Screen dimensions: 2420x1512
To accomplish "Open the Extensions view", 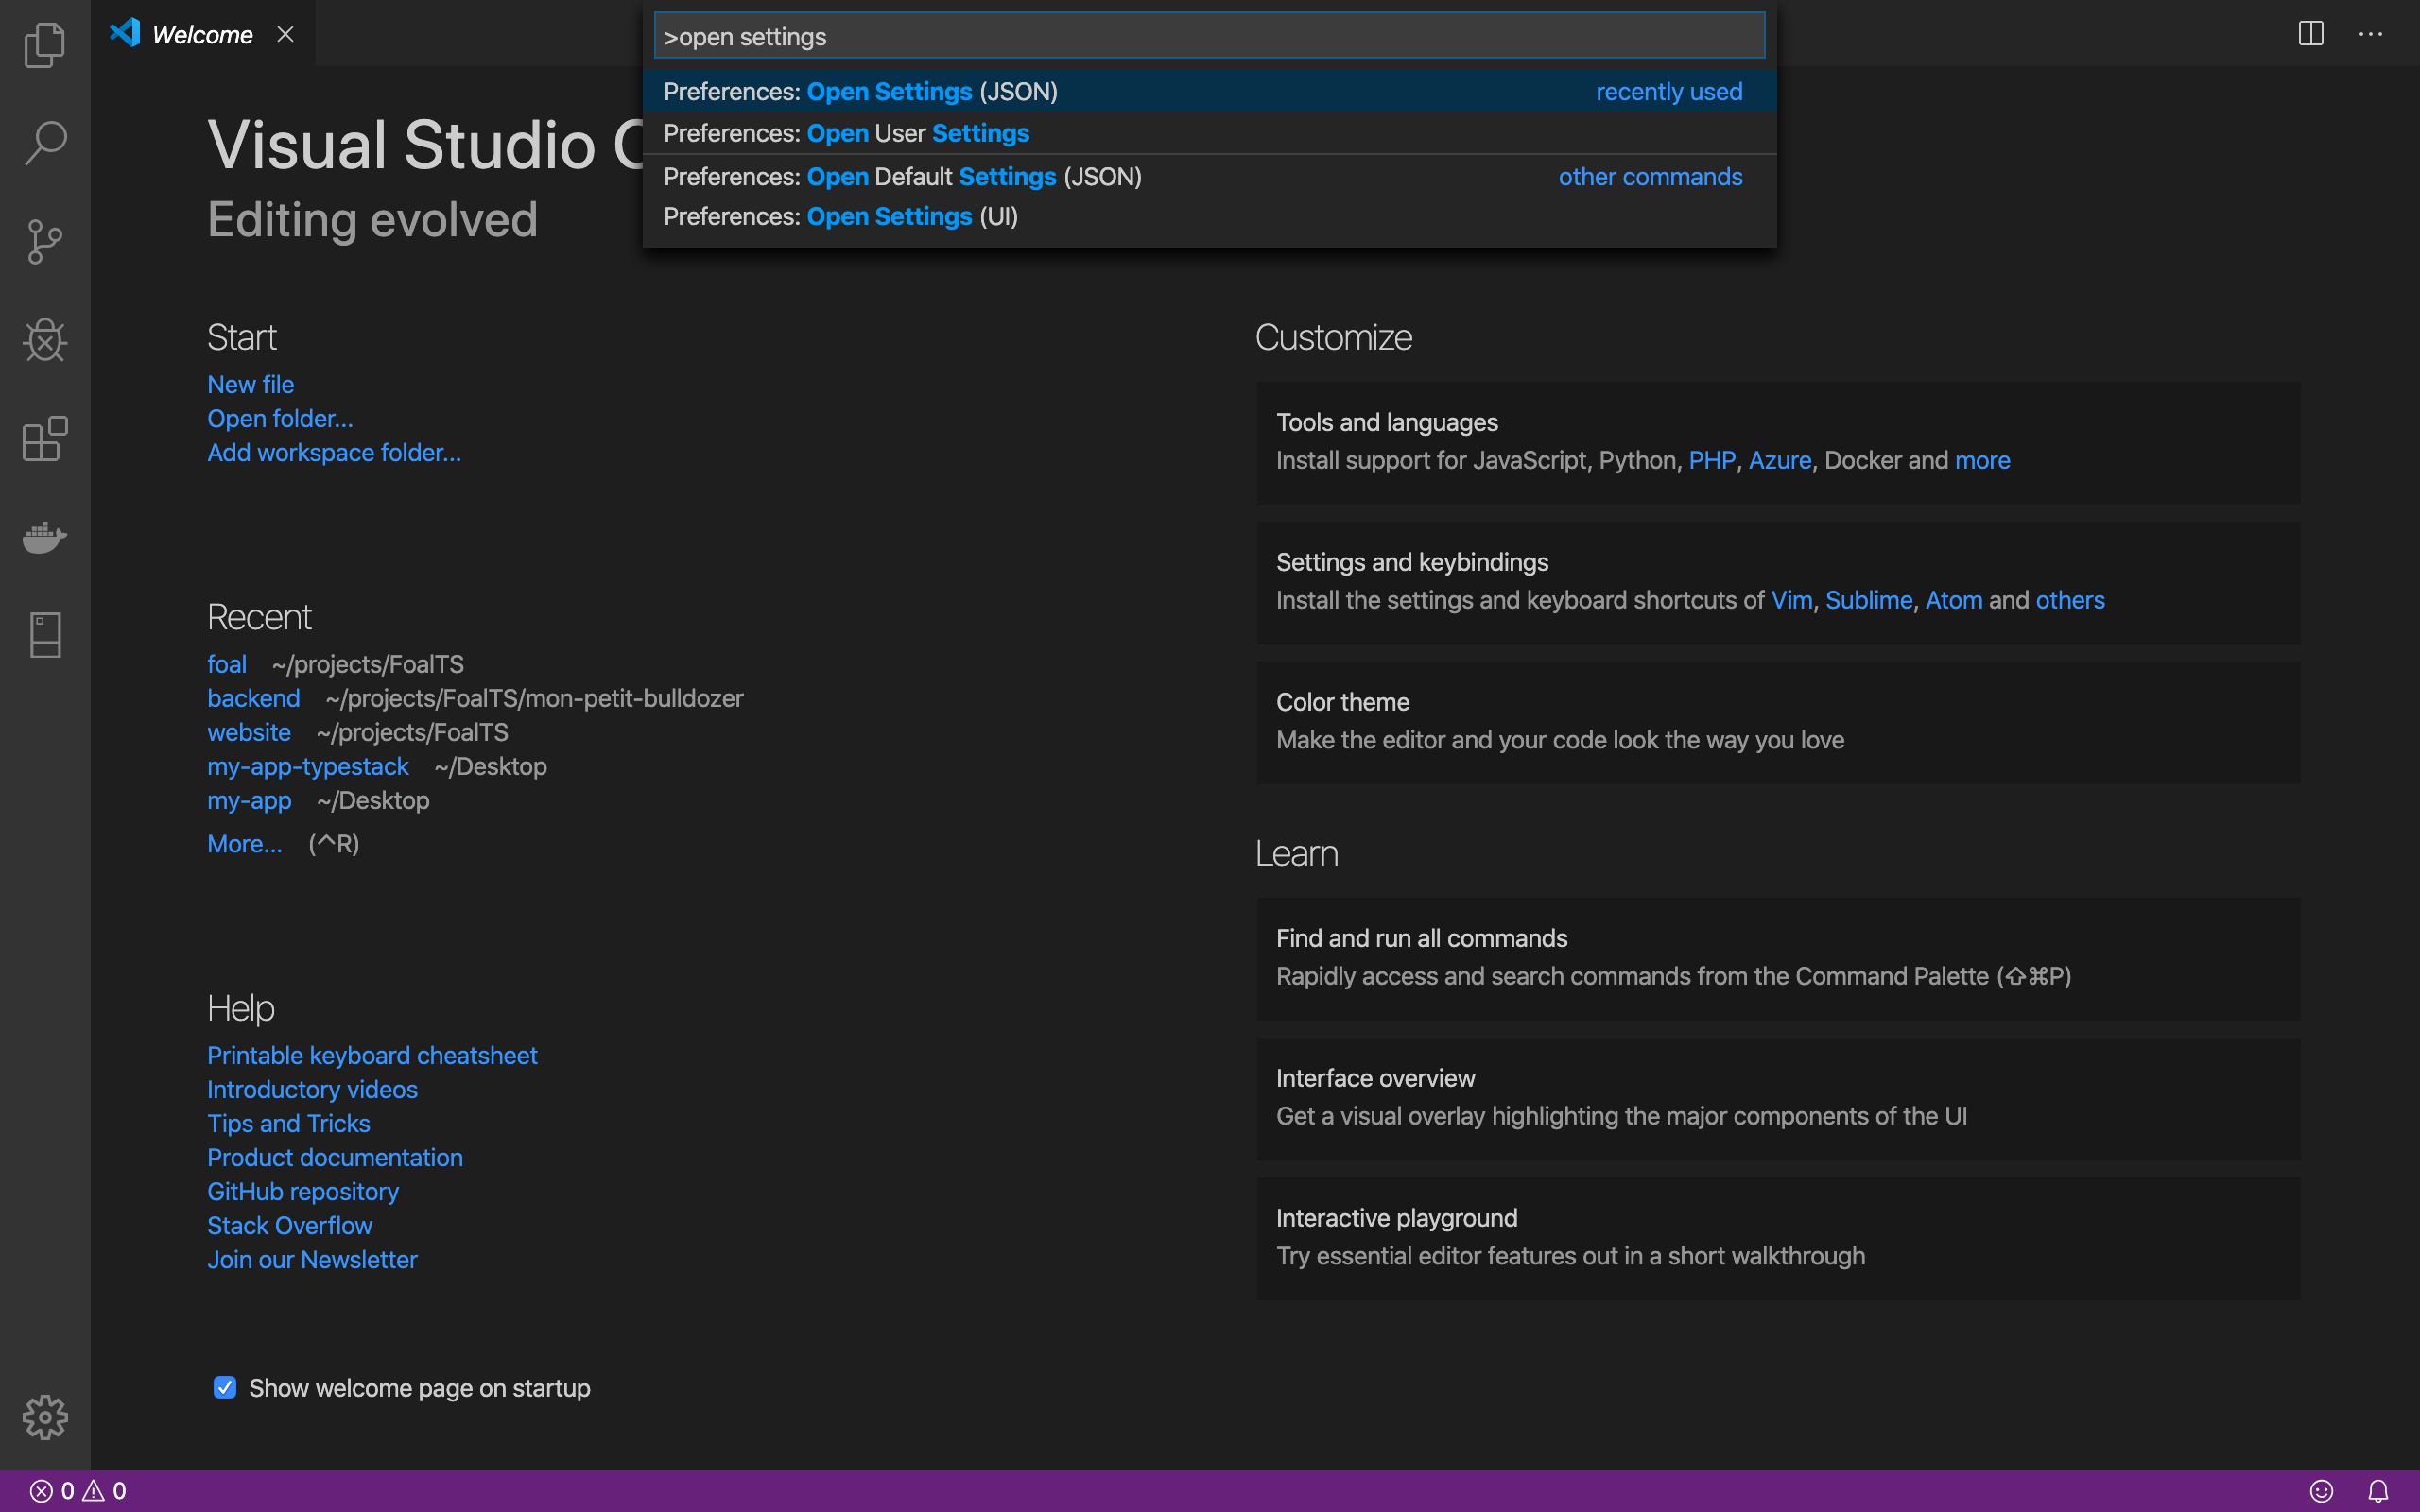I will (44, 438).
